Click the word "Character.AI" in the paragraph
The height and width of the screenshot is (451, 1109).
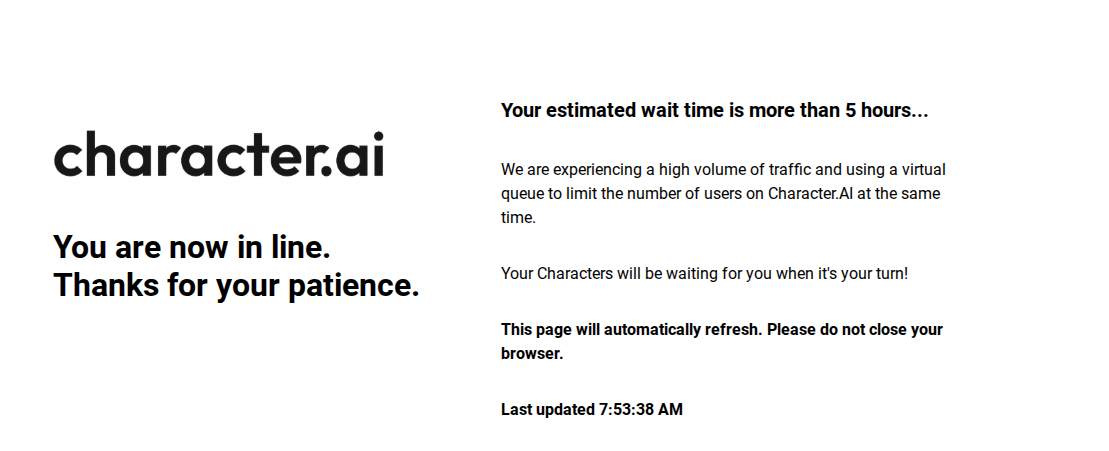(809, 193)
